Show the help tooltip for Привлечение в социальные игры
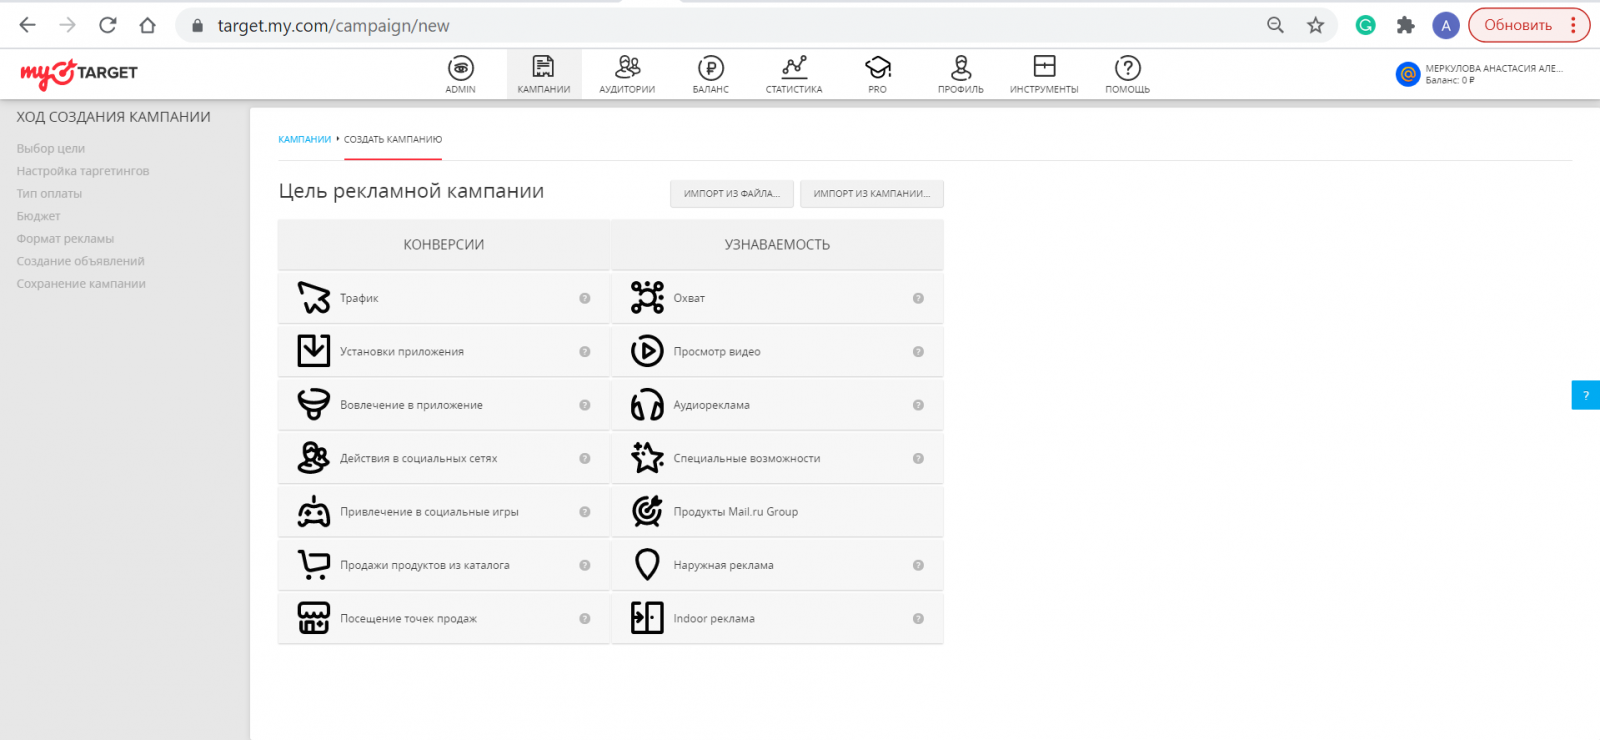The width and height of the screenshot is (1600, 740). point(585,512)
